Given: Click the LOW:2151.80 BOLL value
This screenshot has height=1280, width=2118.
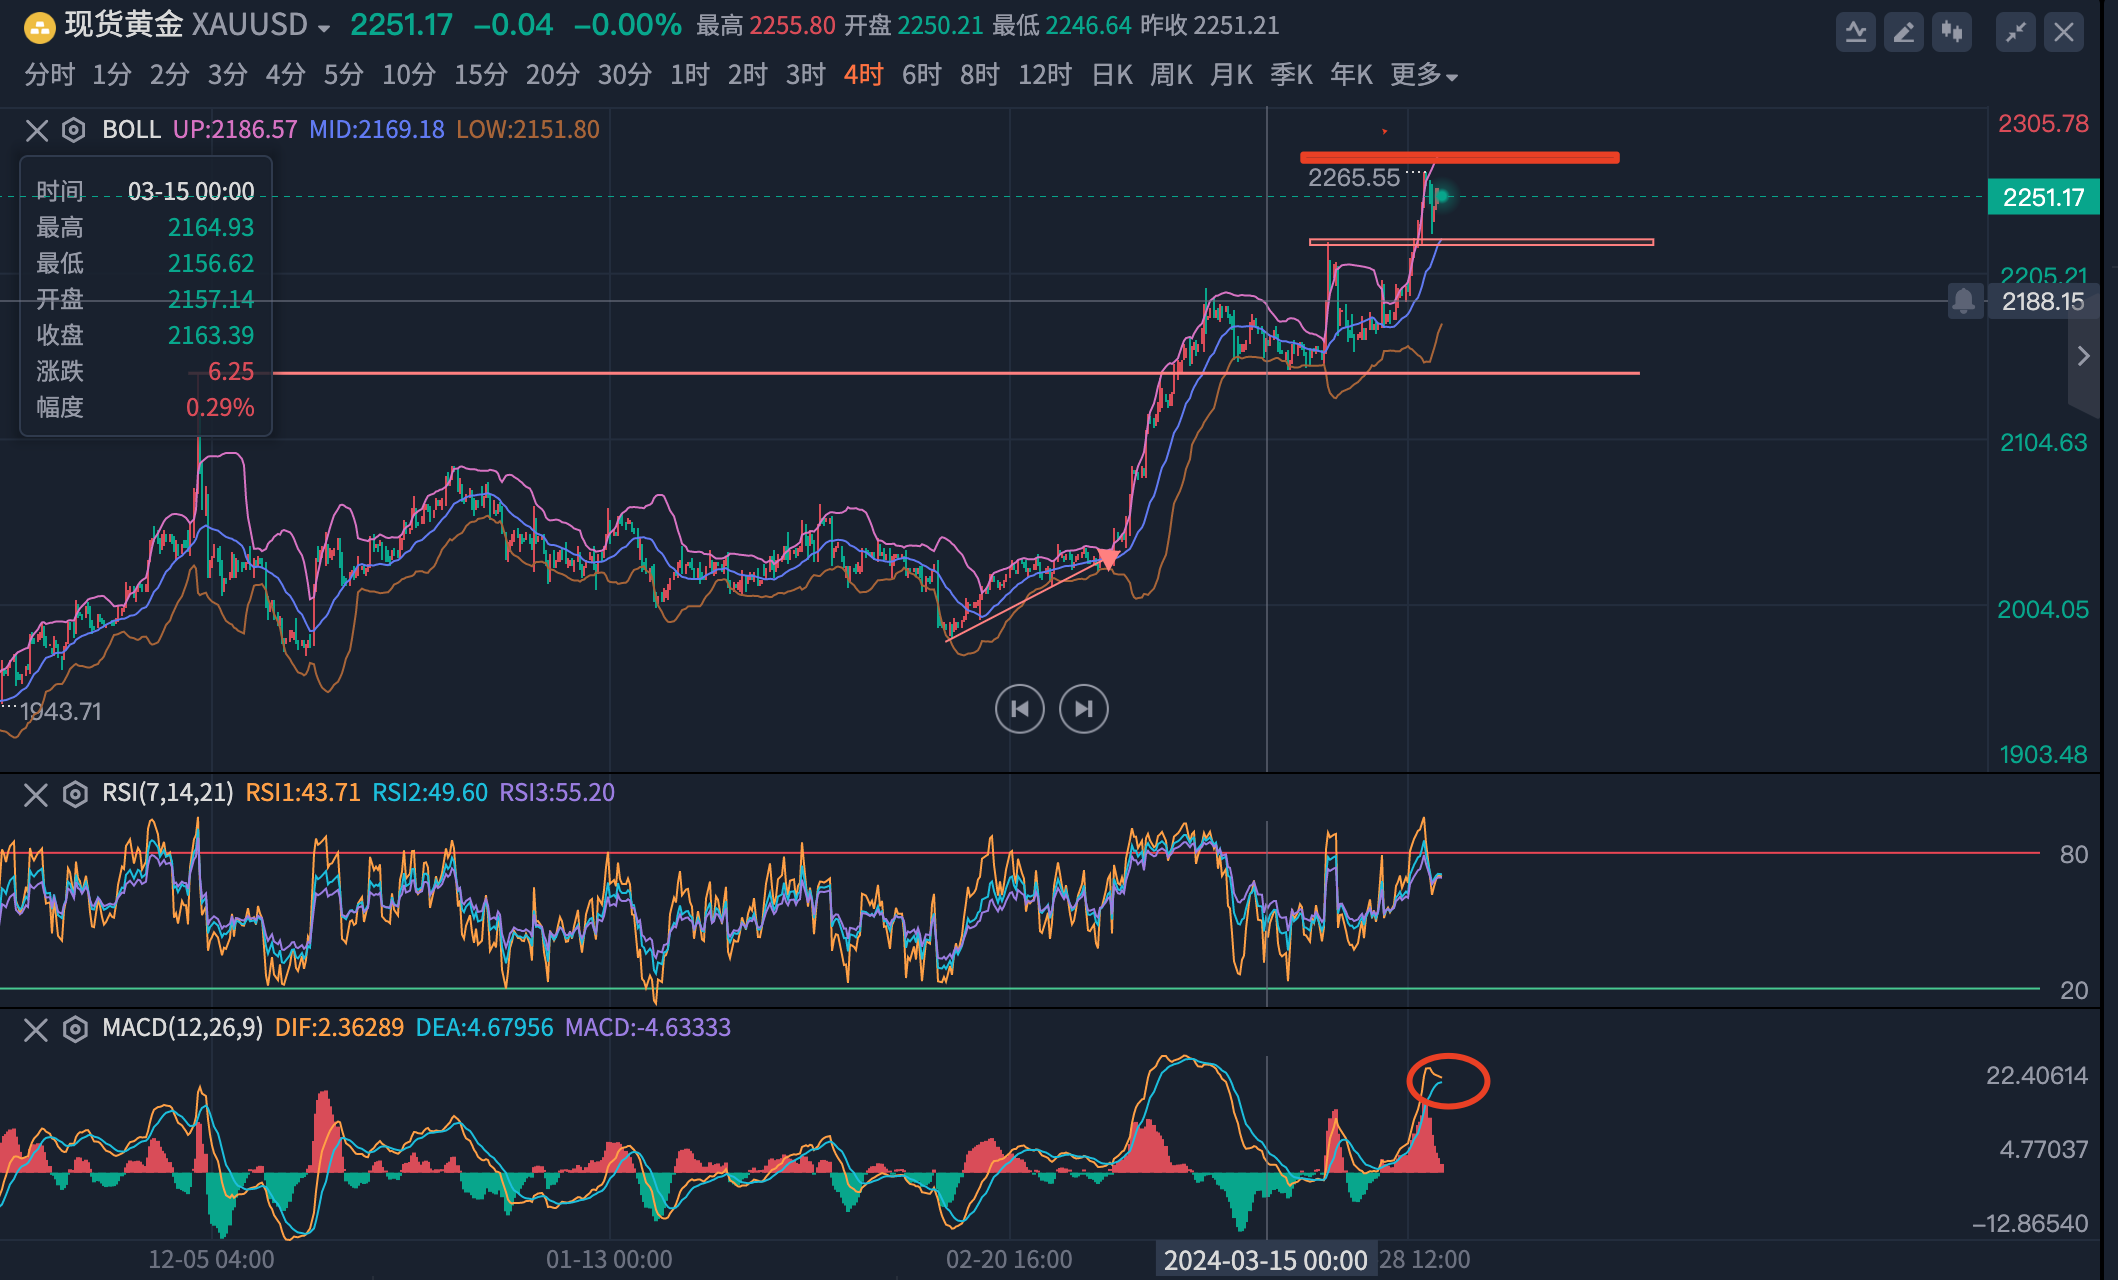Looking at the screenshot, I should pos(528,130).
